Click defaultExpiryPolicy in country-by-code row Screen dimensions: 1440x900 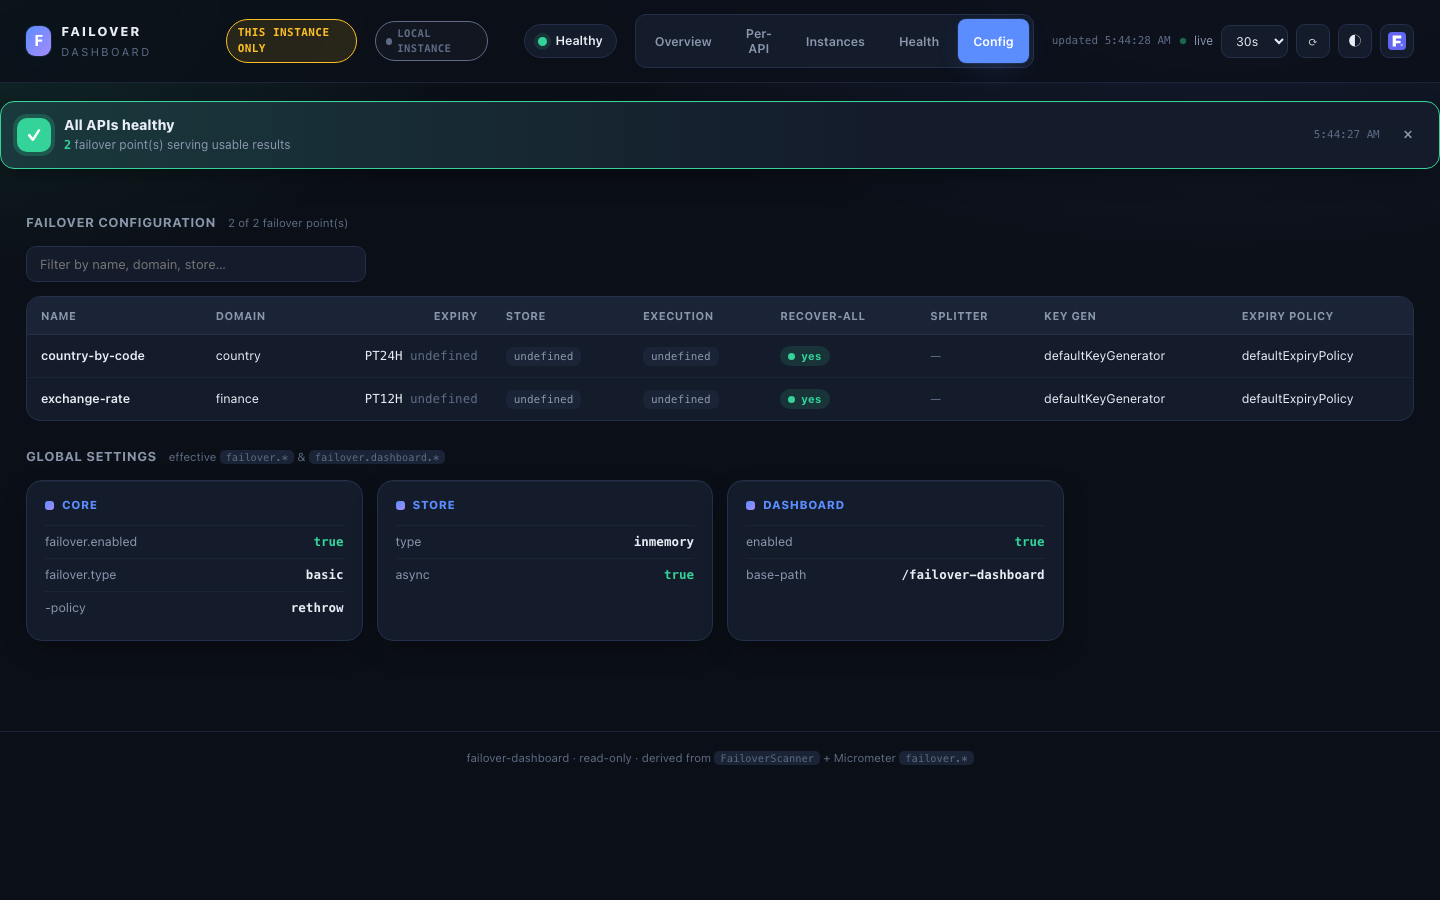1297,356
